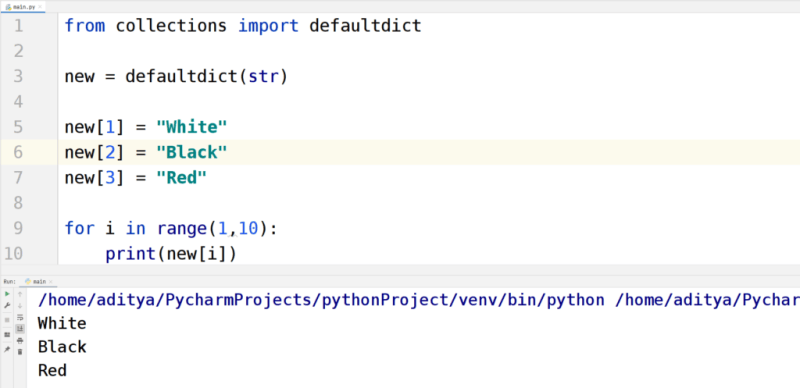This screenshot has width=800, height=388.
Task: Jump up the stack trace with up arrow
Action: click(20, 294)
